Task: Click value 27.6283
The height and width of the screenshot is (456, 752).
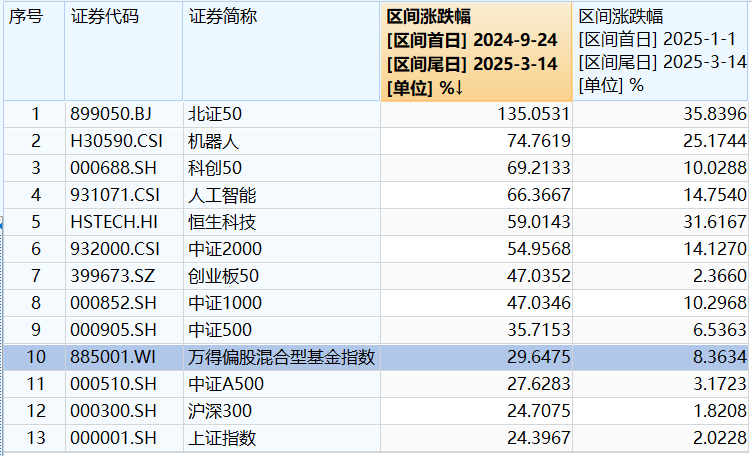Action: point(539,384)
